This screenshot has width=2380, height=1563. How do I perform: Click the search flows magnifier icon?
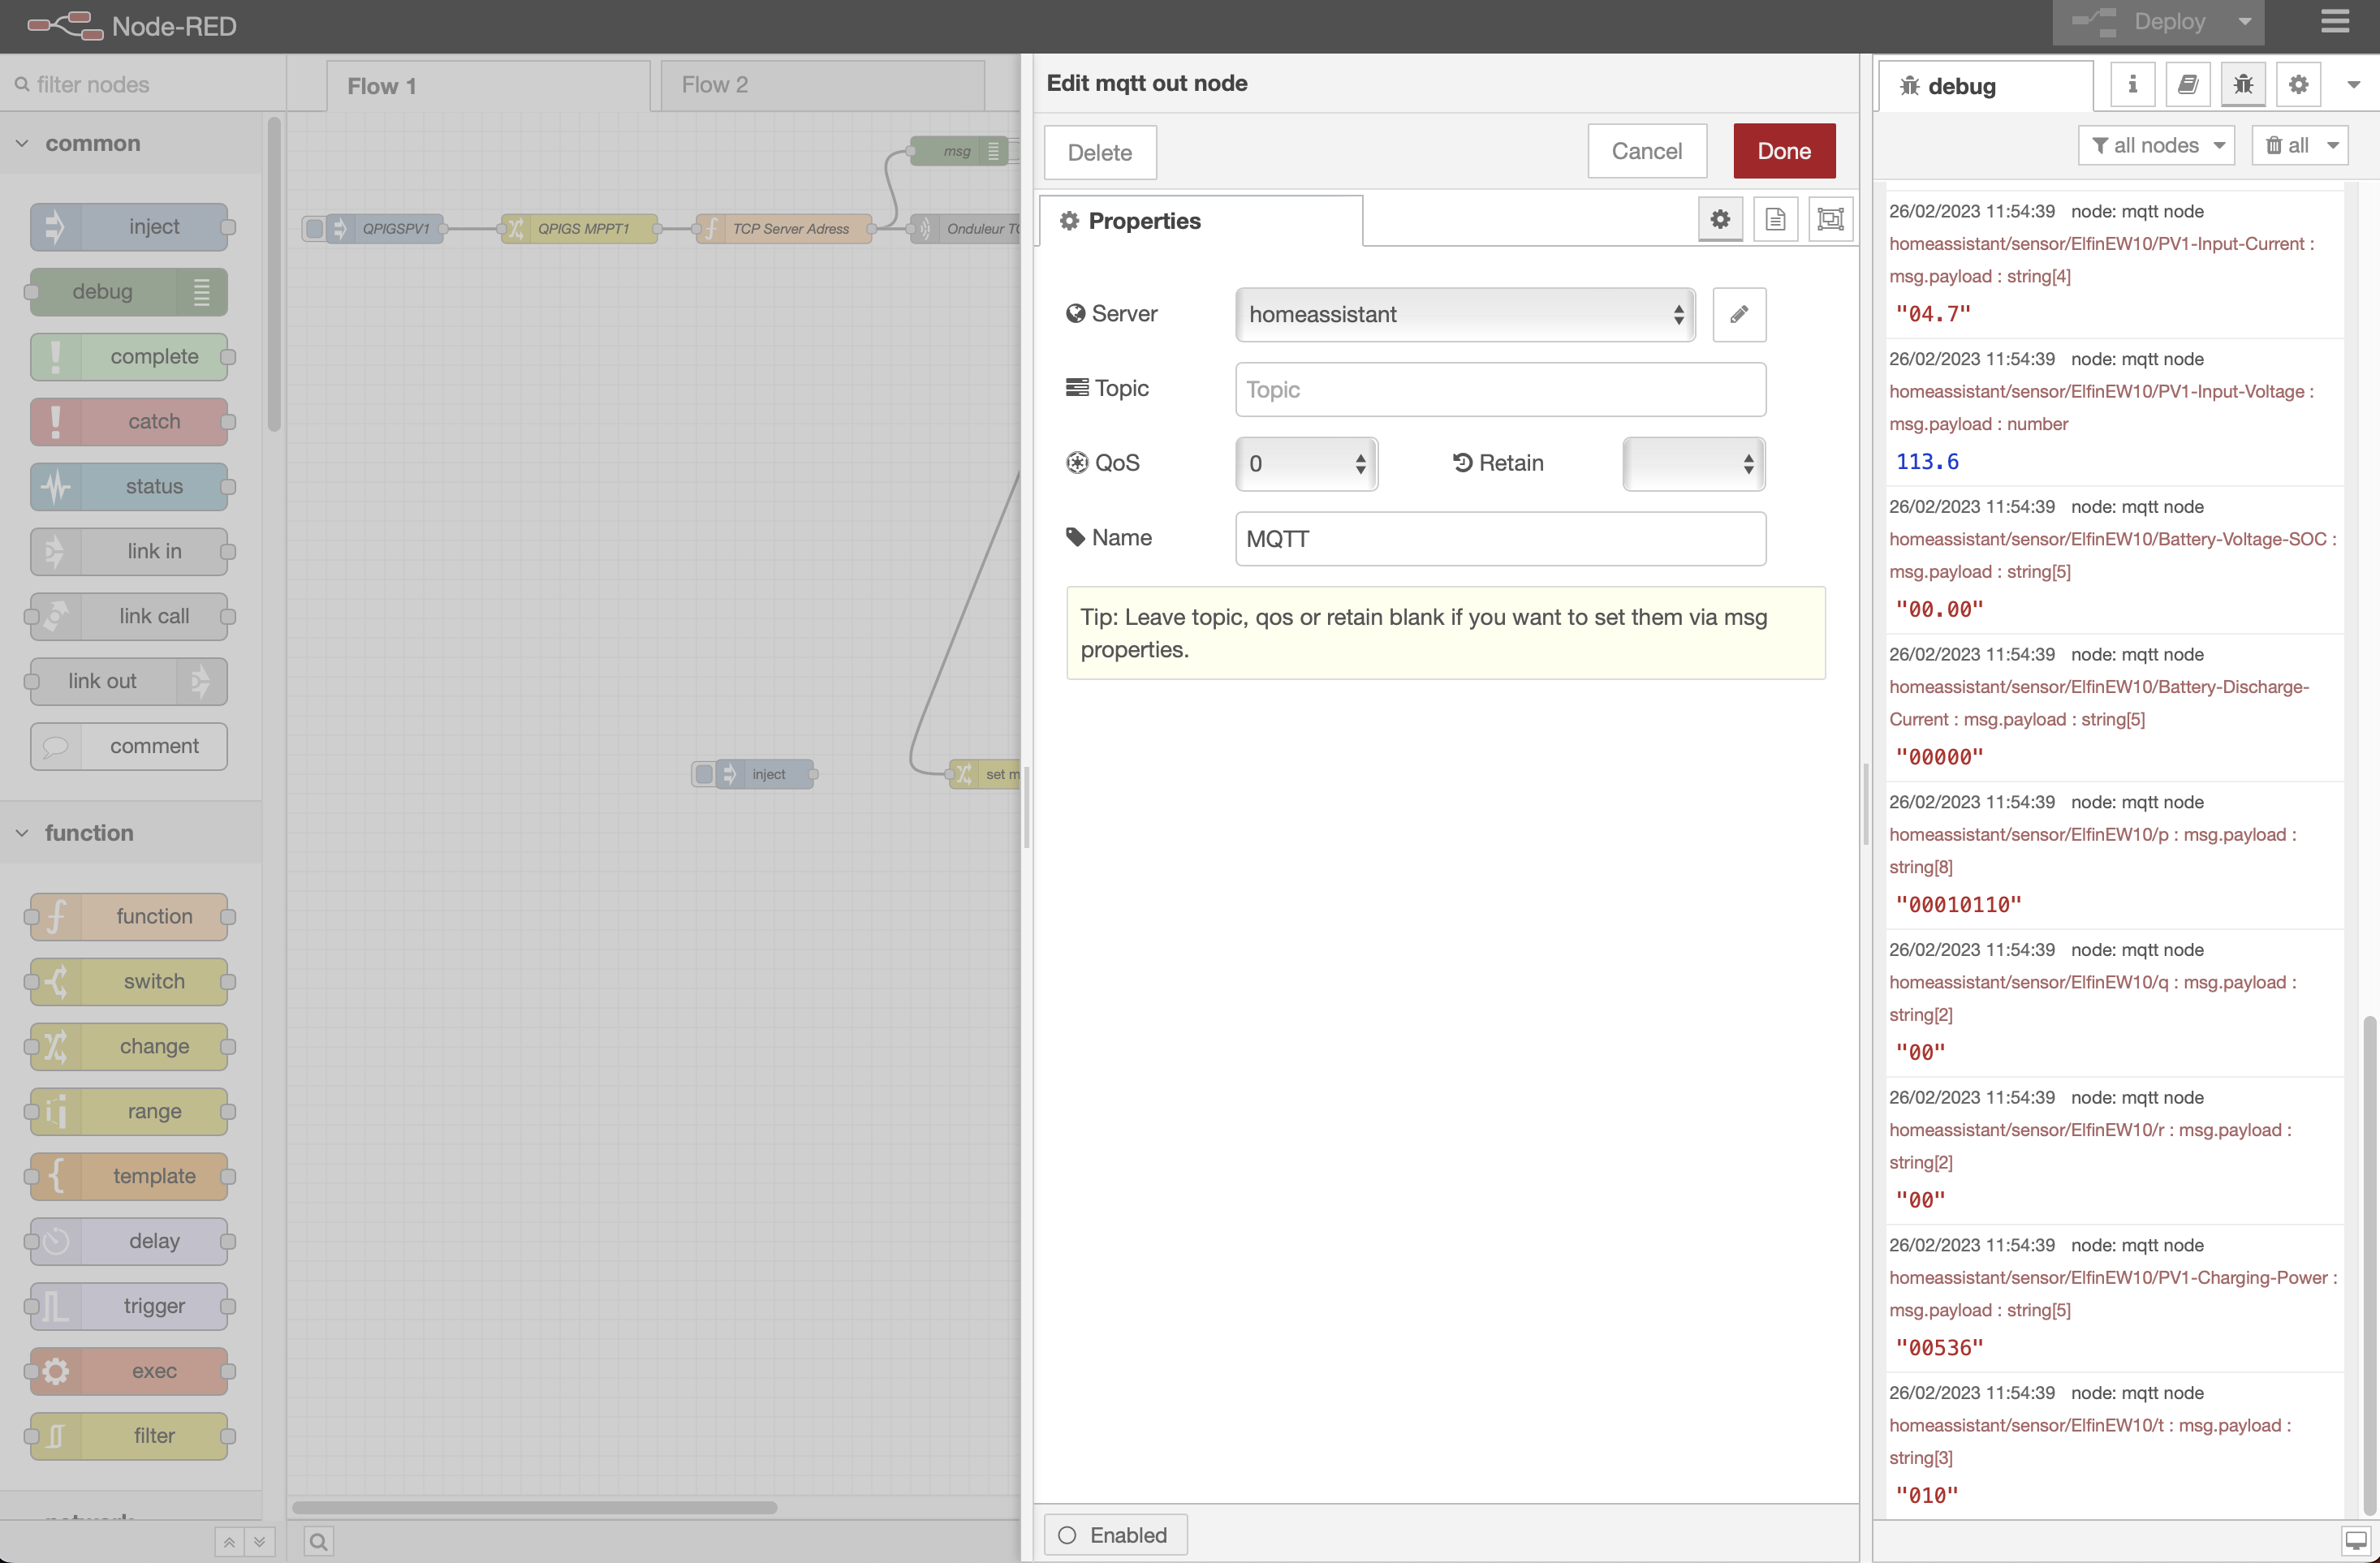(318, 1541)
